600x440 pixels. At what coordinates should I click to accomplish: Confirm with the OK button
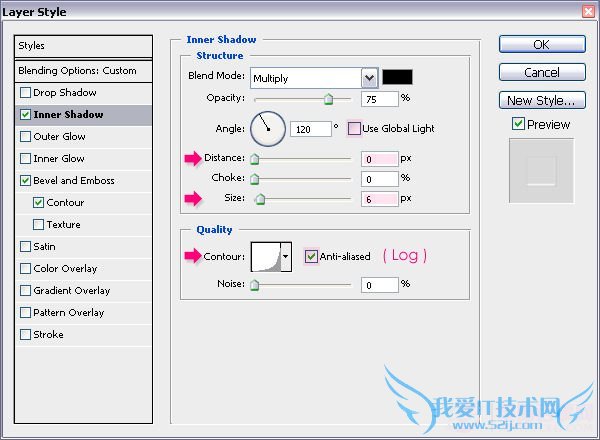click(542, 44)
